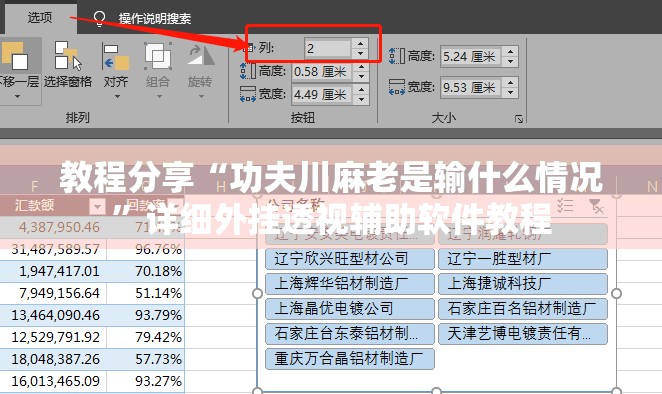
Task: Select slicer item 辽宁欣兴旺型材公司
Action: click(350, 258)
